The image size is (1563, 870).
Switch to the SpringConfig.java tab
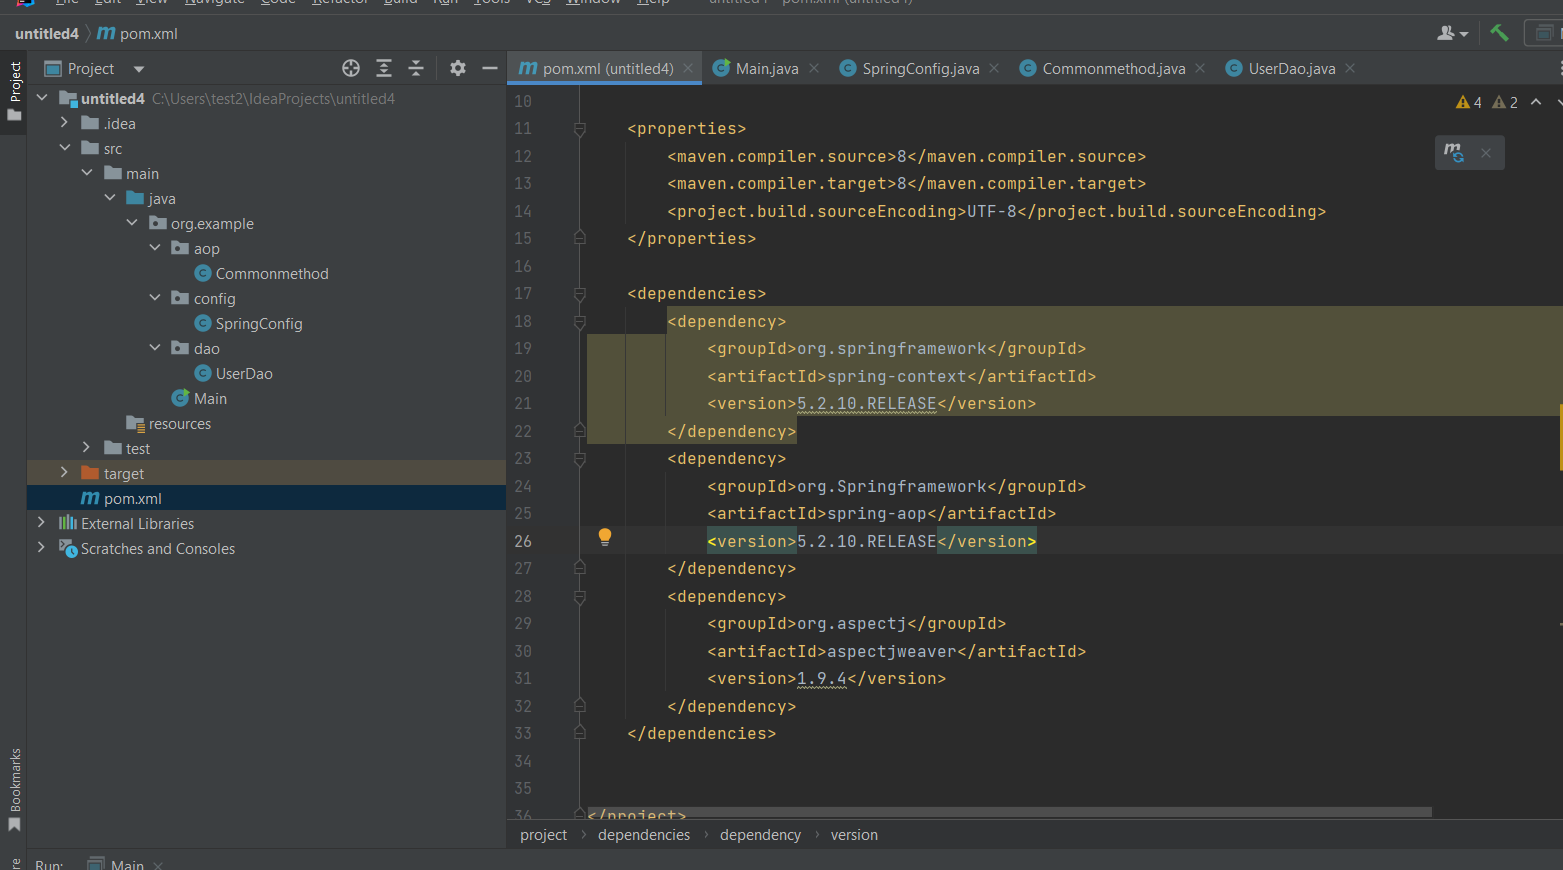(x=920, y=68)
